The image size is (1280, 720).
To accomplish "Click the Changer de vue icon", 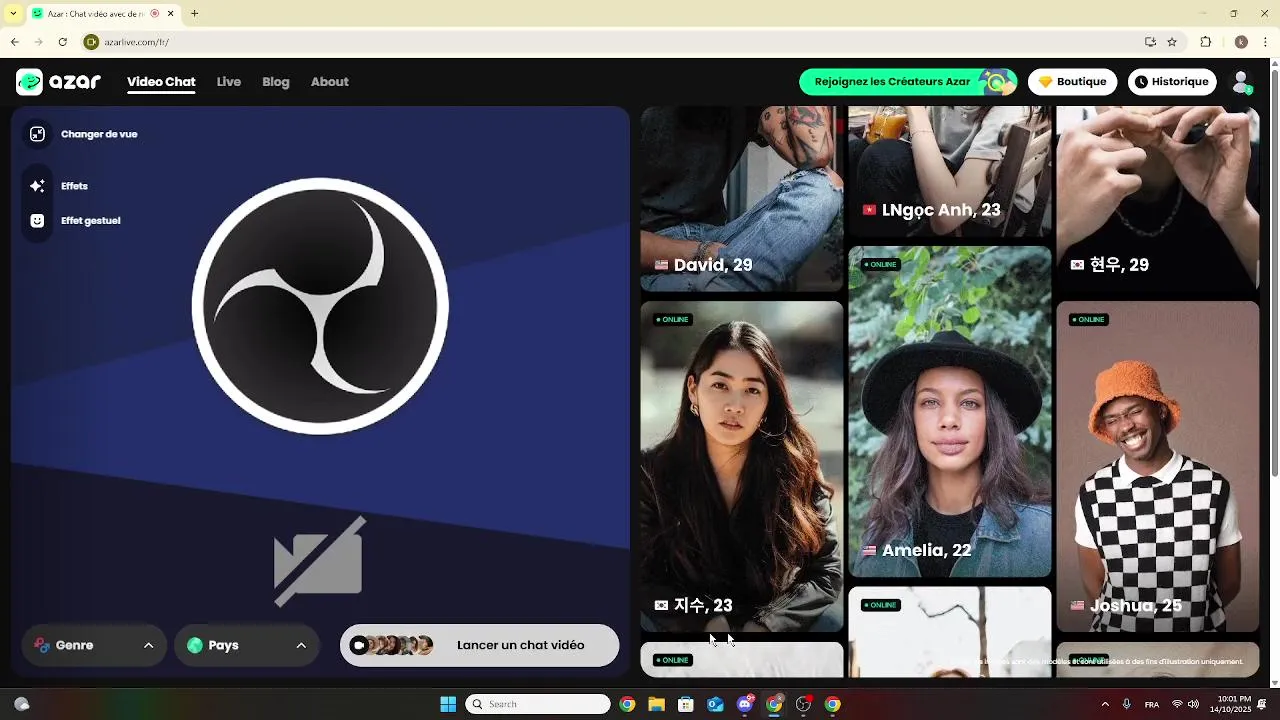I will [37, 134].
